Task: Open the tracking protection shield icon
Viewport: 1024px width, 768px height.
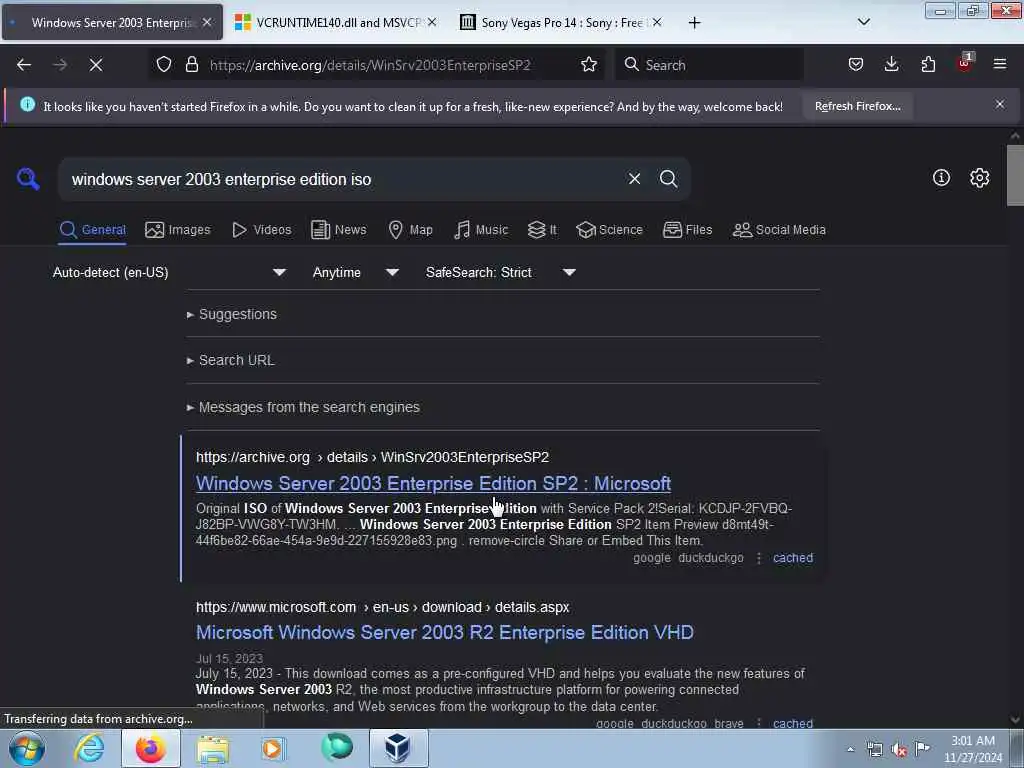Action: pos(164,65)
